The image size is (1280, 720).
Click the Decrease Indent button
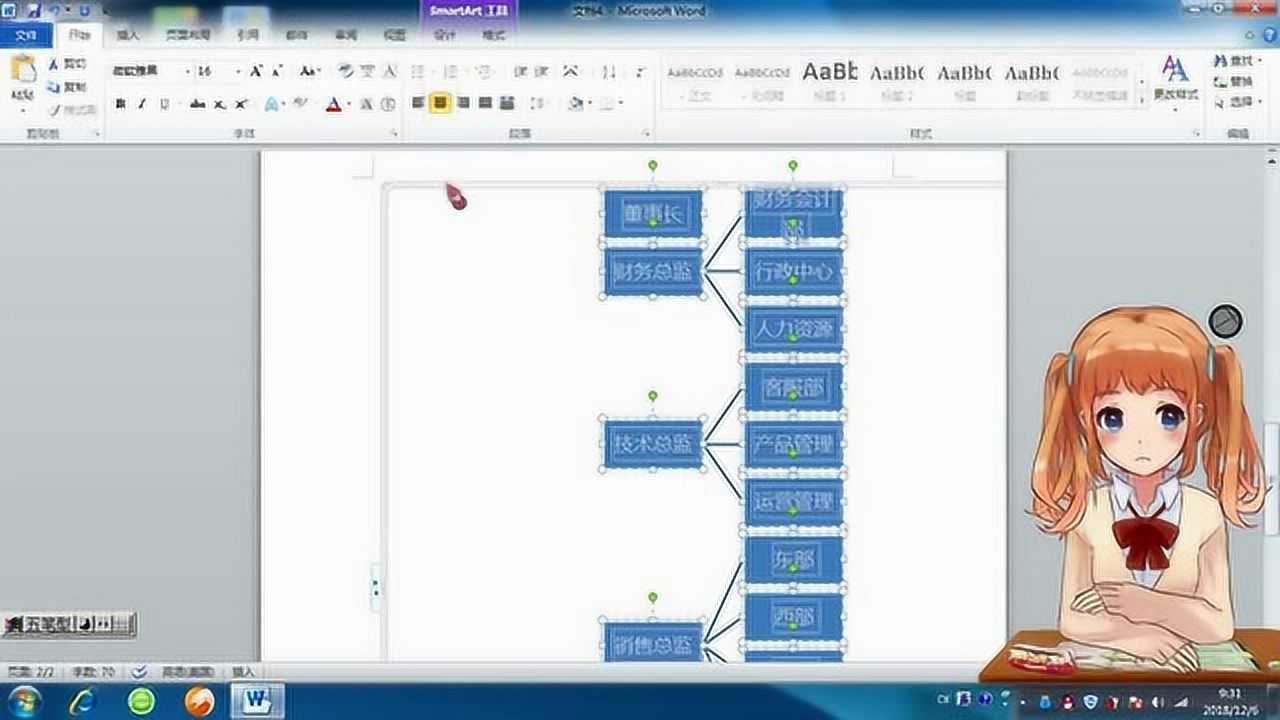tap(520, 71)
